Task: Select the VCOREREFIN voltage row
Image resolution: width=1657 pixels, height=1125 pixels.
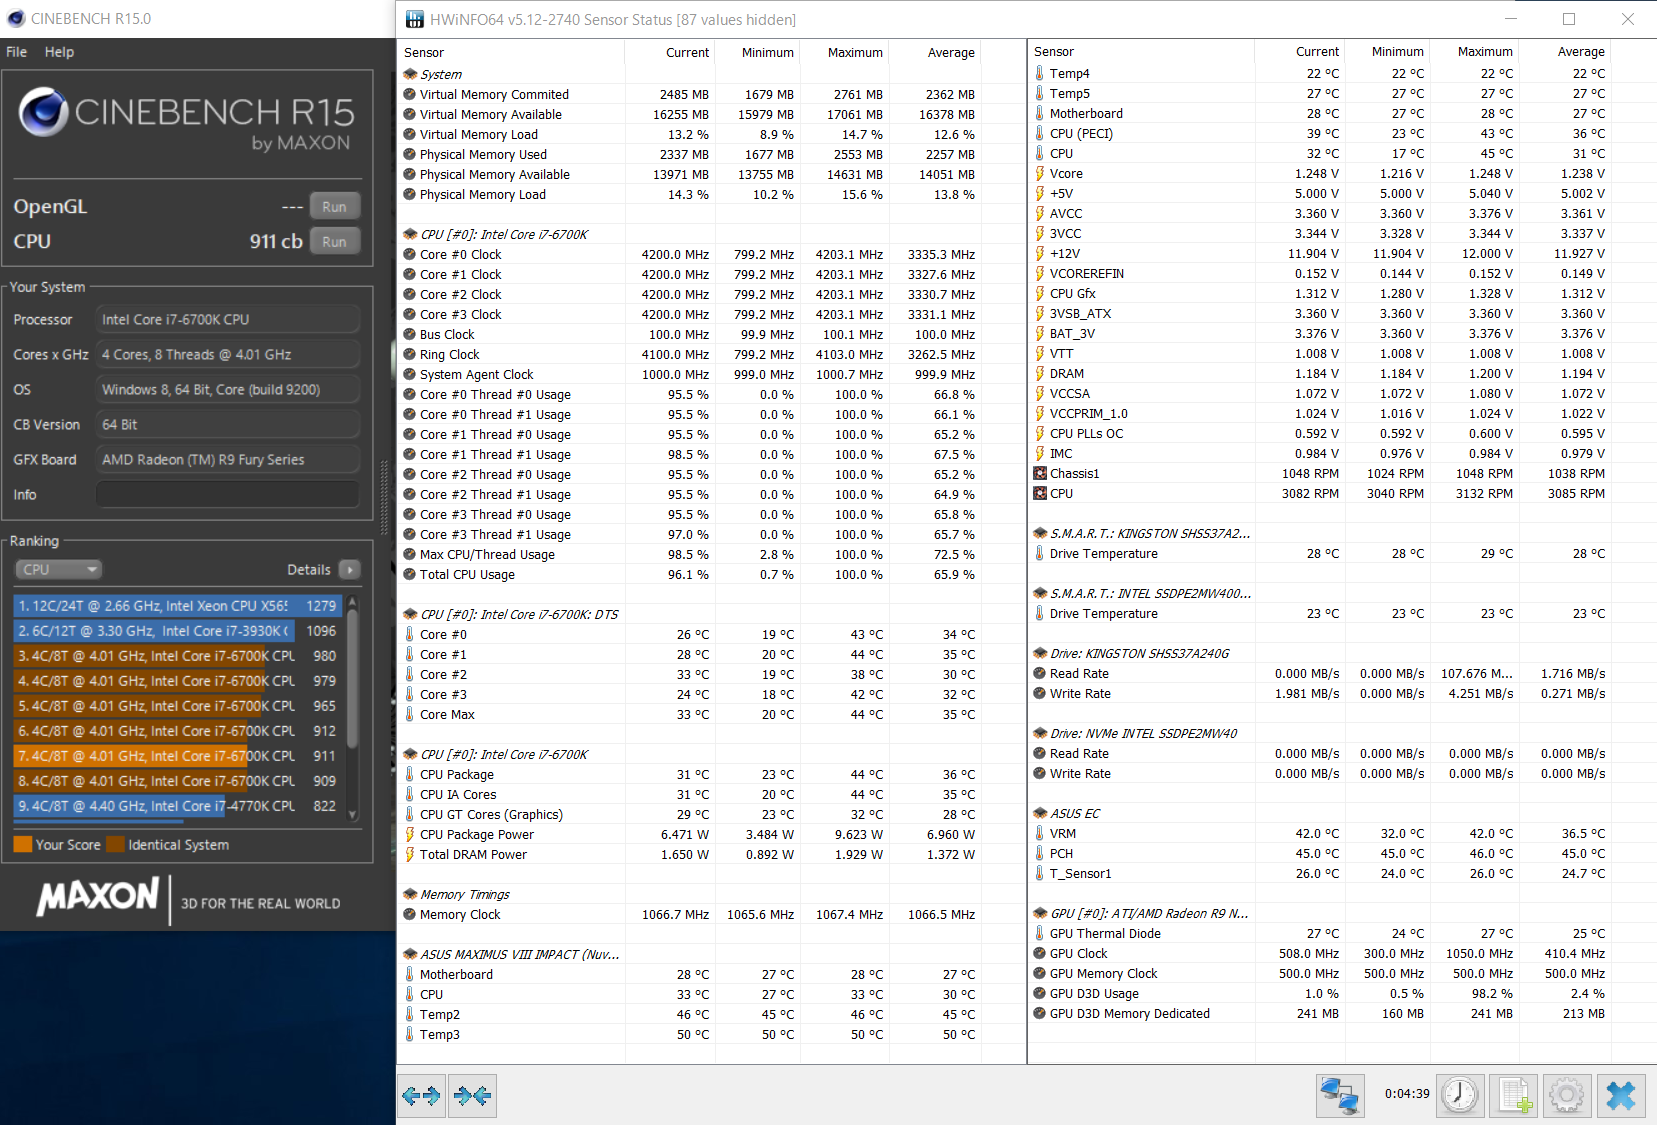Action: tap(1319, 274)
